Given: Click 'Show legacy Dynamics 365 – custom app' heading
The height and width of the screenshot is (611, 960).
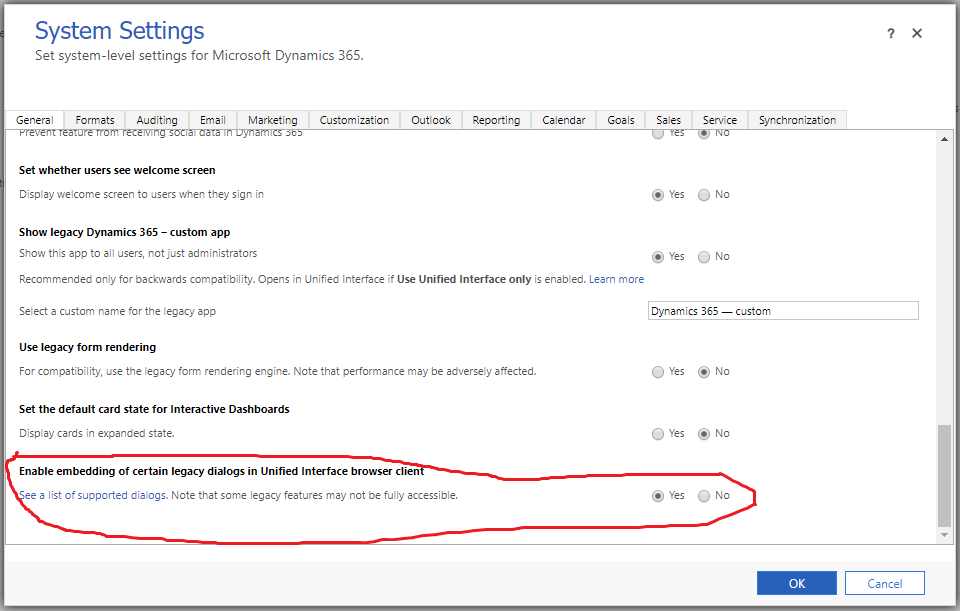Looking at the screenshot, I should (x=124, y=232).
